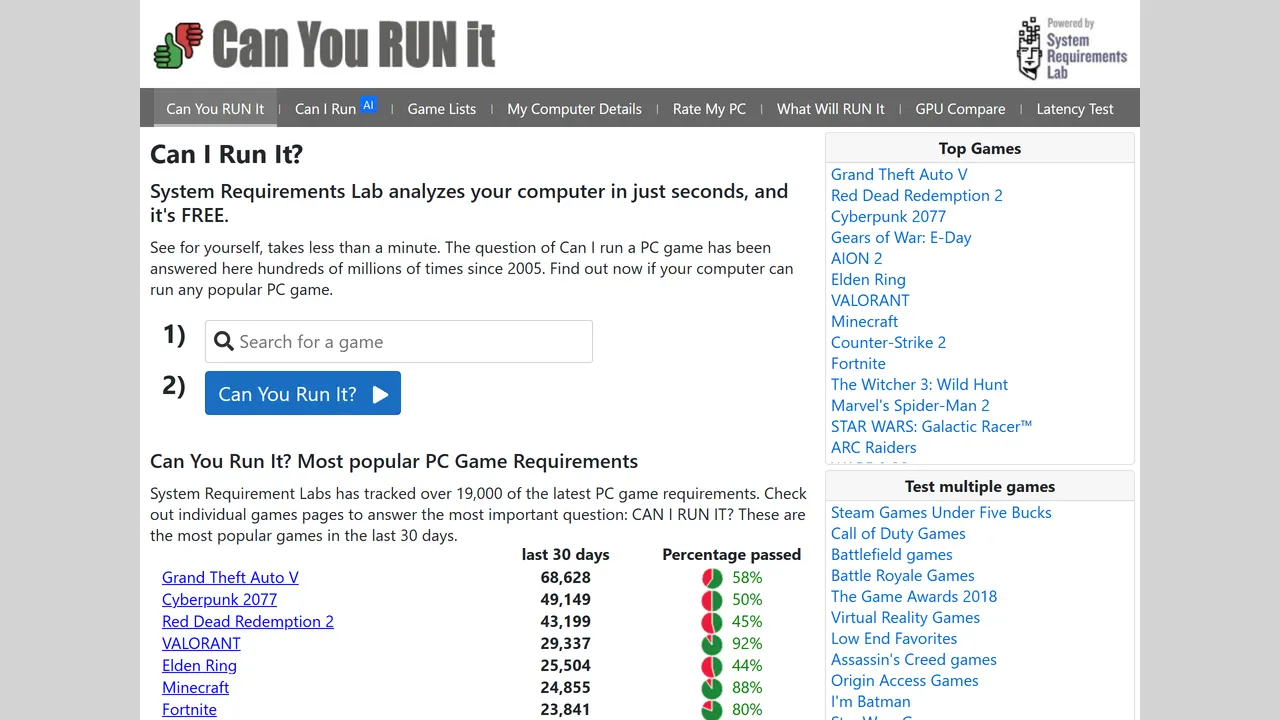The width and height of the screenshot is (1280, 720).
Task: Open I'm Batman list
Action: coord(871,701)
